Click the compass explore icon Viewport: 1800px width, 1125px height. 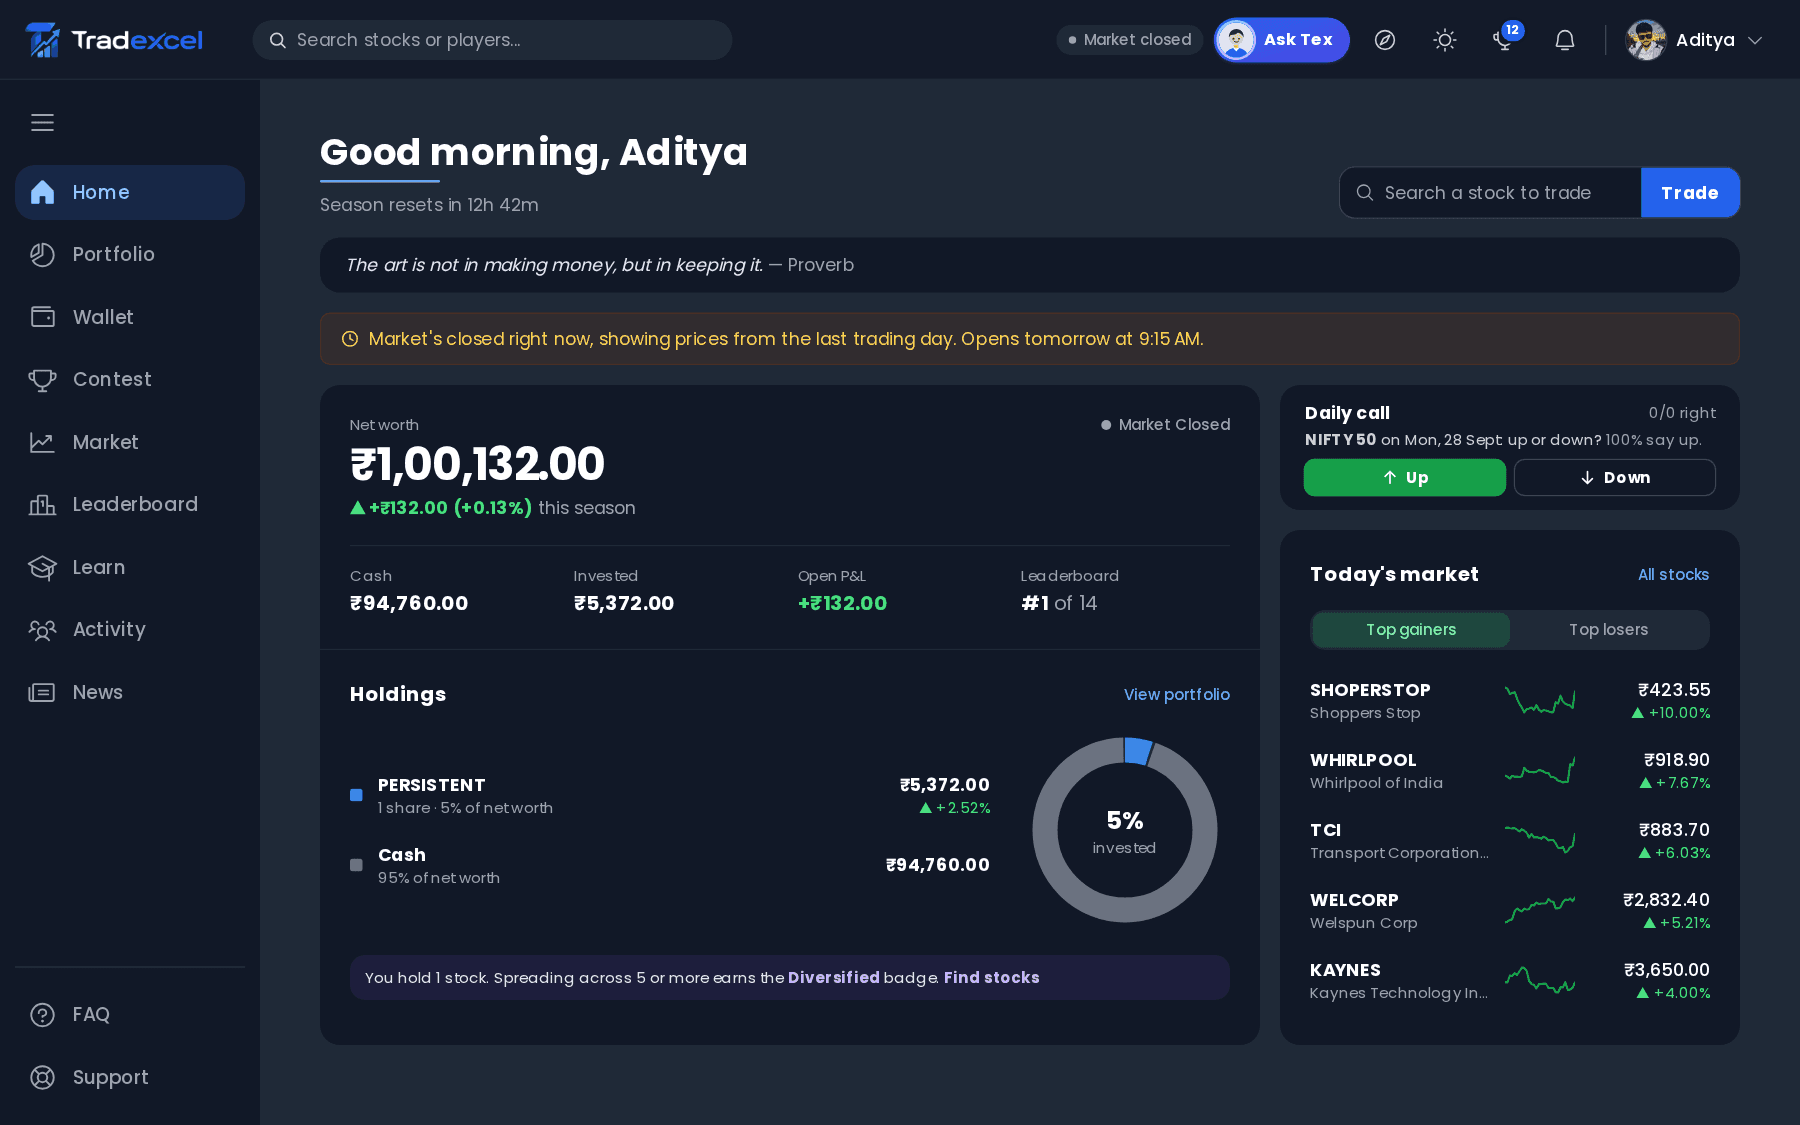pos(1385,40)
